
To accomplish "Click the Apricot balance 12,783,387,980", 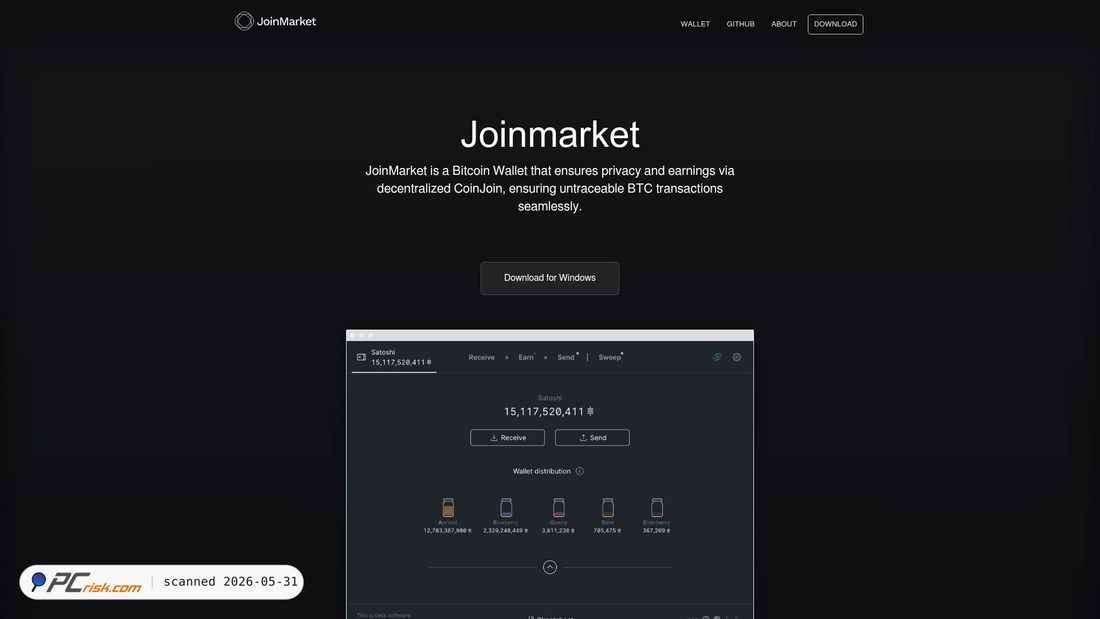I will [448, 531].
